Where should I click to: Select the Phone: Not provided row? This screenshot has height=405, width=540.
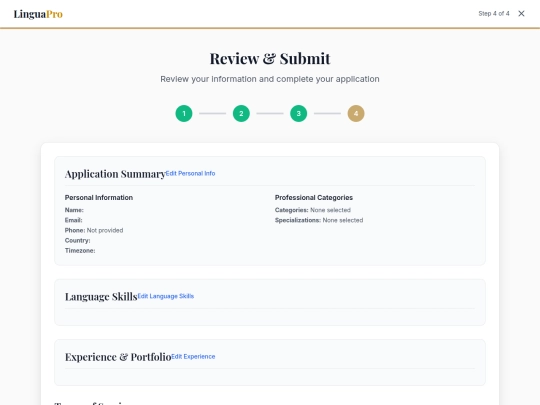pos(94,230)
